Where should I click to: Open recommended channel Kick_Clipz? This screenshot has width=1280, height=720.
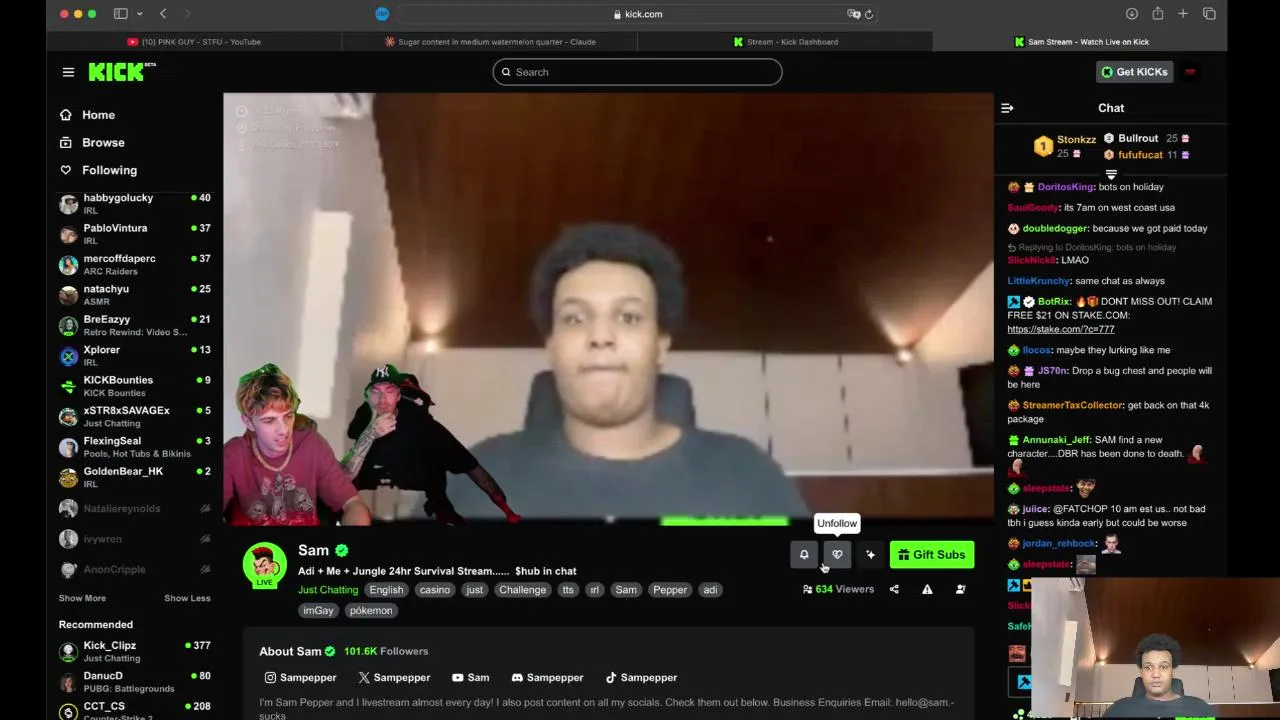tap(135, 652)
